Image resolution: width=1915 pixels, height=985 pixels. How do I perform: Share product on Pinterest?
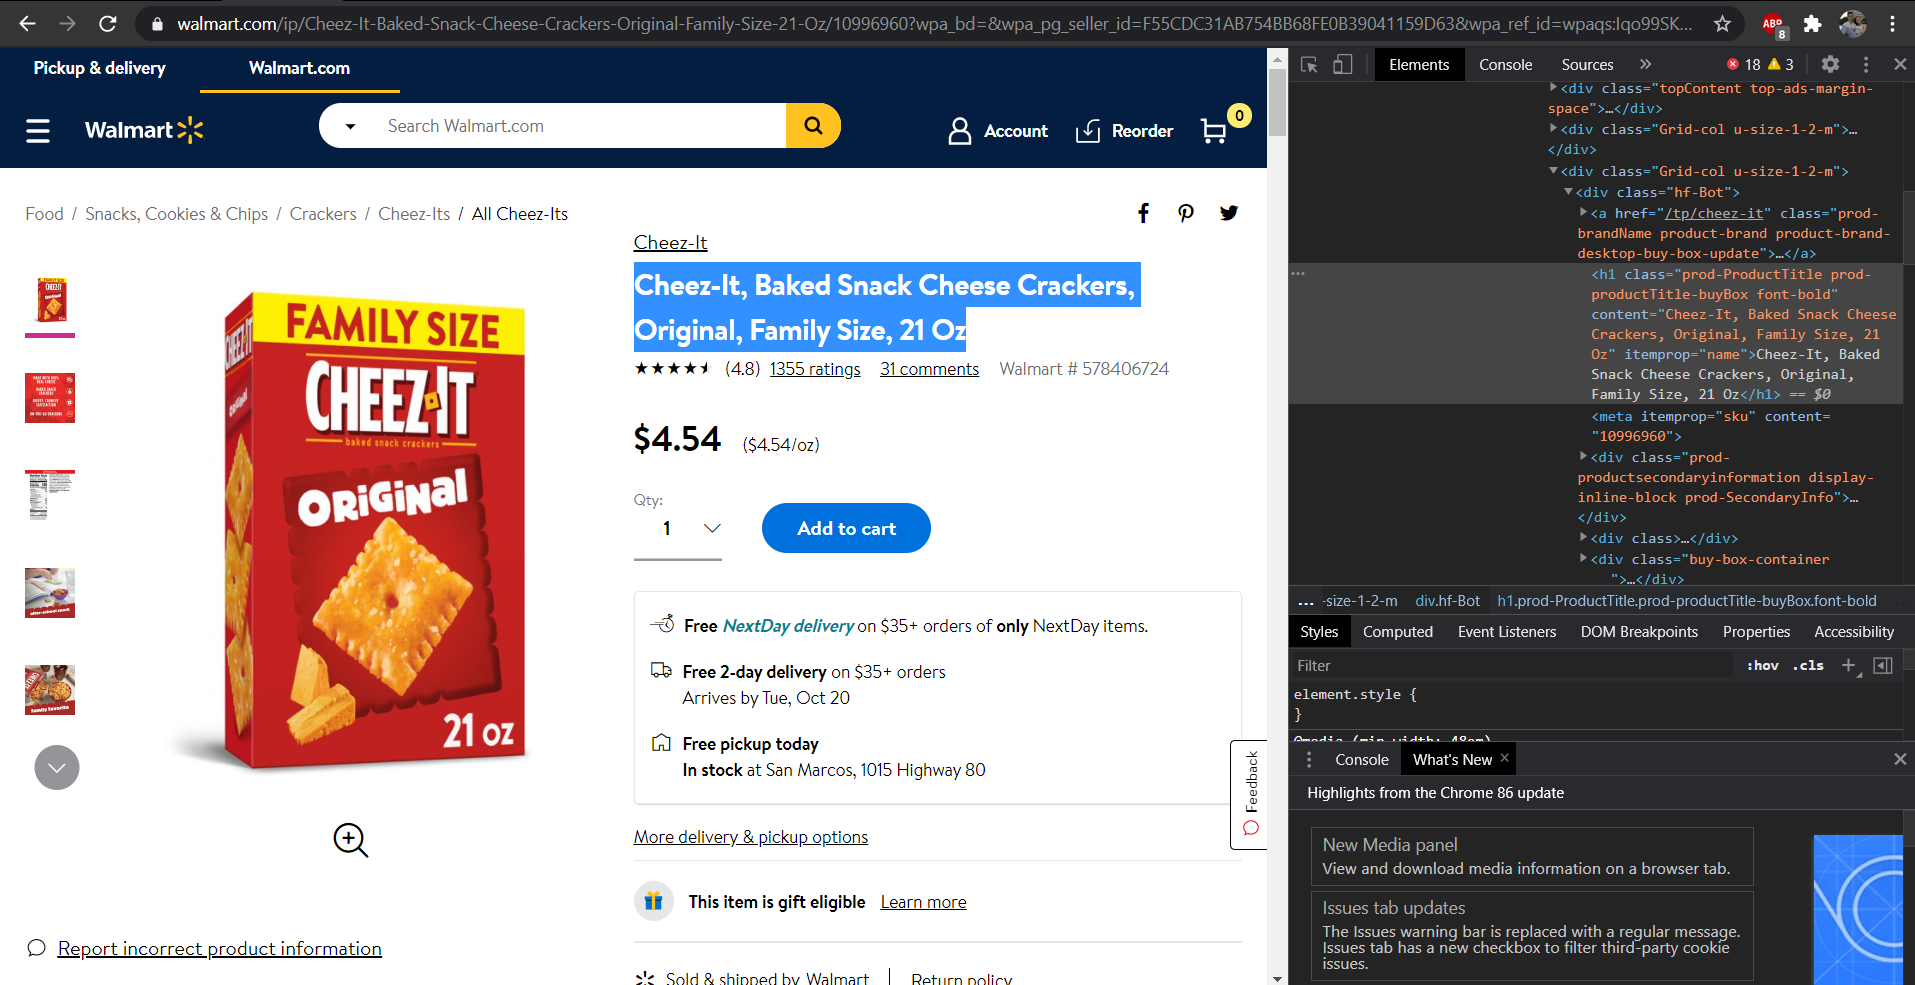pos(1185,213)
